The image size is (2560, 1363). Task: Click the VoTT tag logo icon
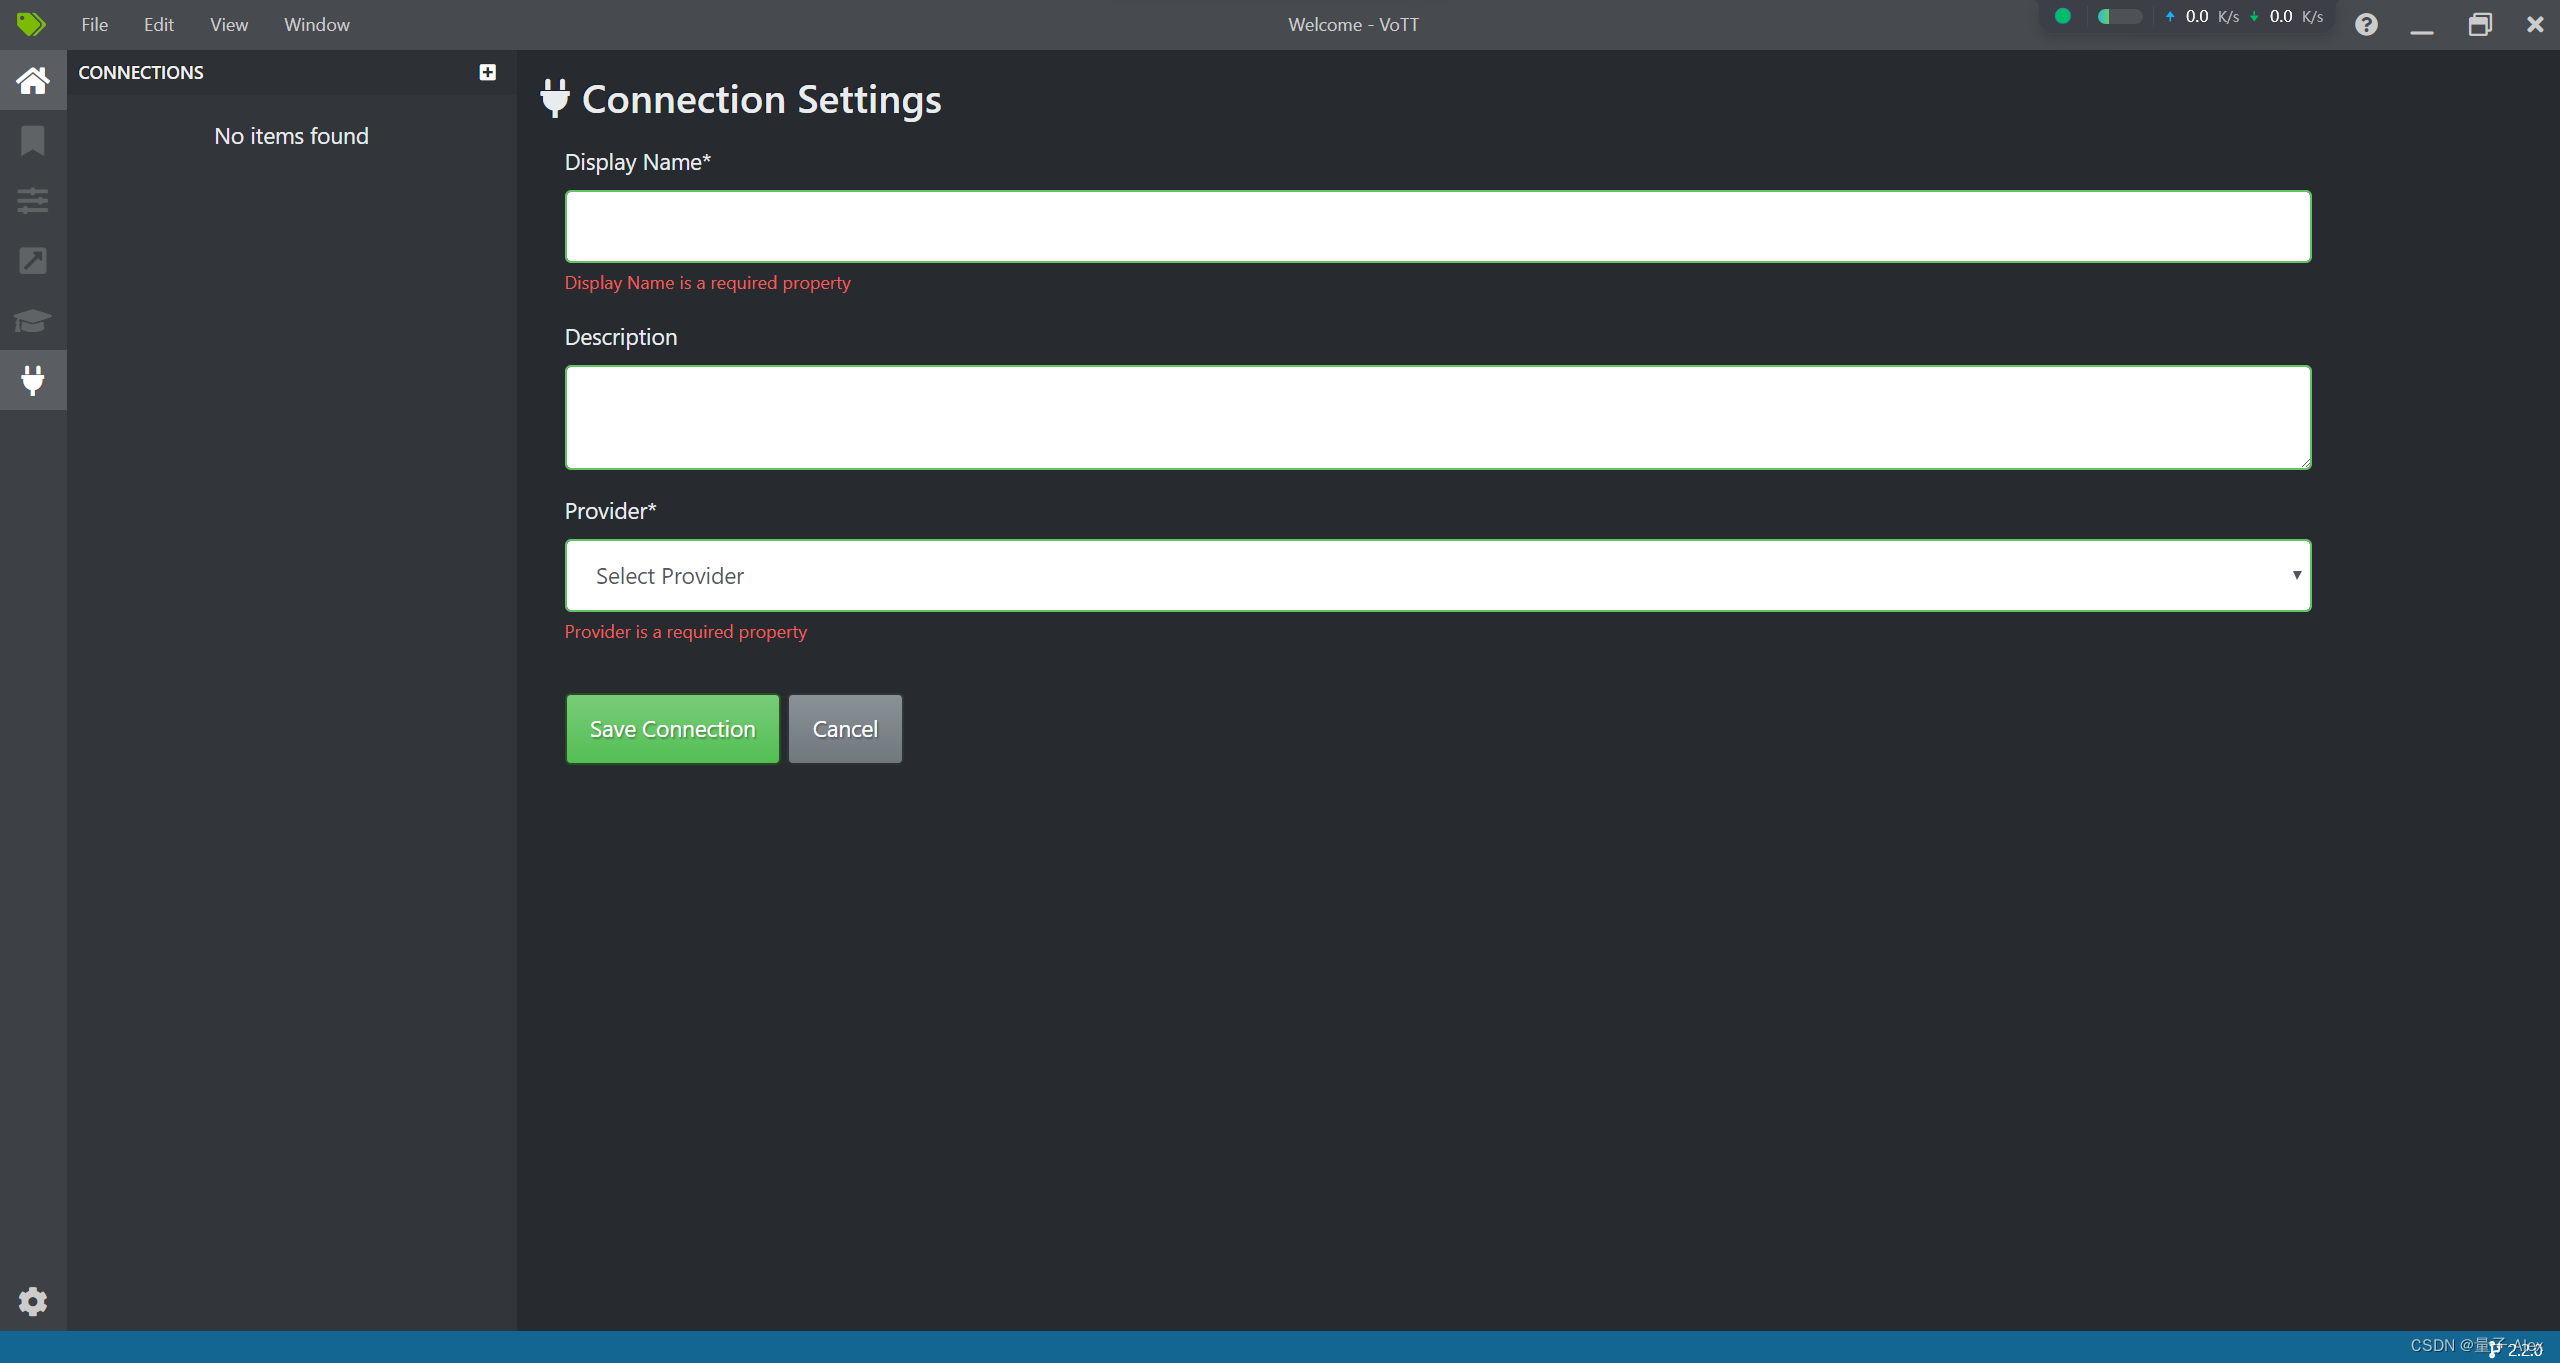click(31, 24)
